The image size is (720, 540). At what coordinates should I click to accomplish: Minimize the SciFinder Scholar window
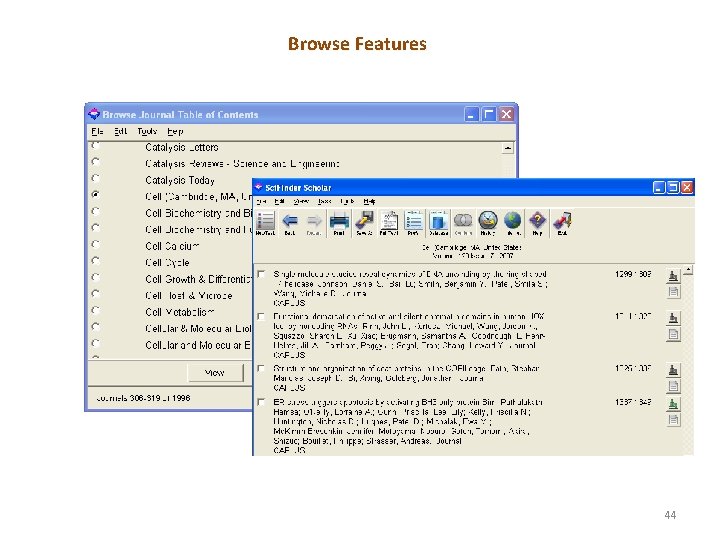point(659,187)
